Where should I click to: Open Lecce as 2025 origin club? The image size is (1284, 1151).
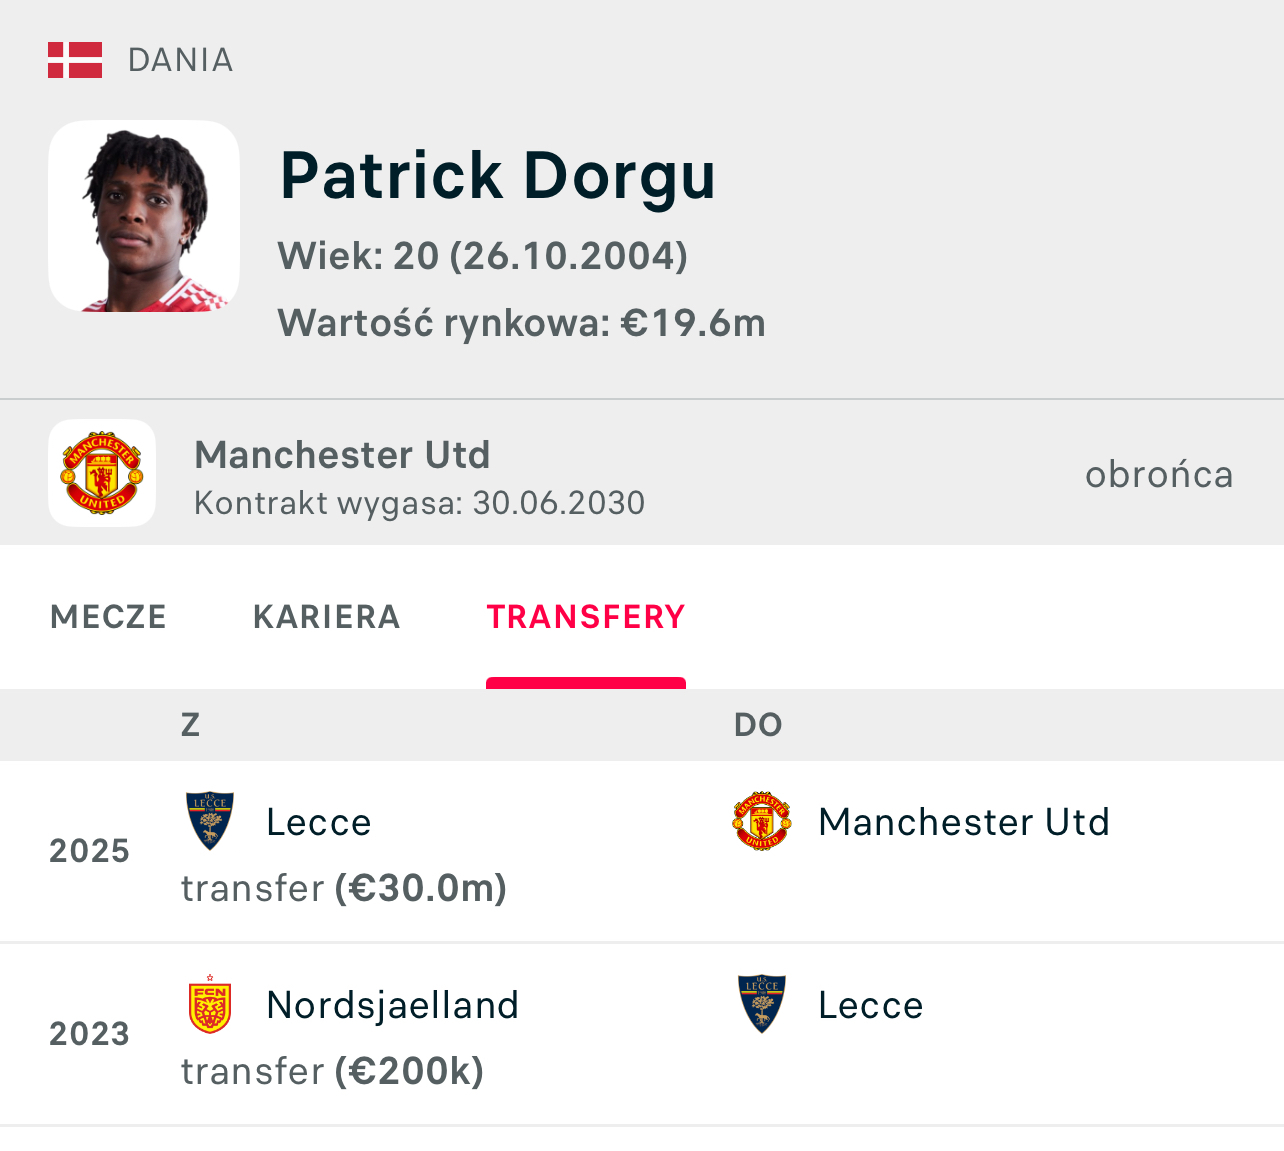click(319, 822)
